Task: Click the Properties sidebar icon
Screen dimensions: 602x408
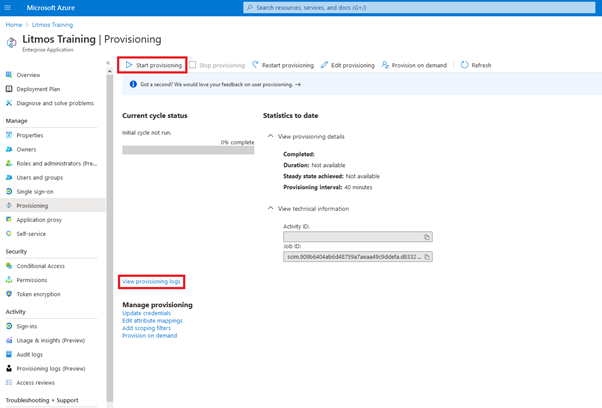Action: (9, 135)
